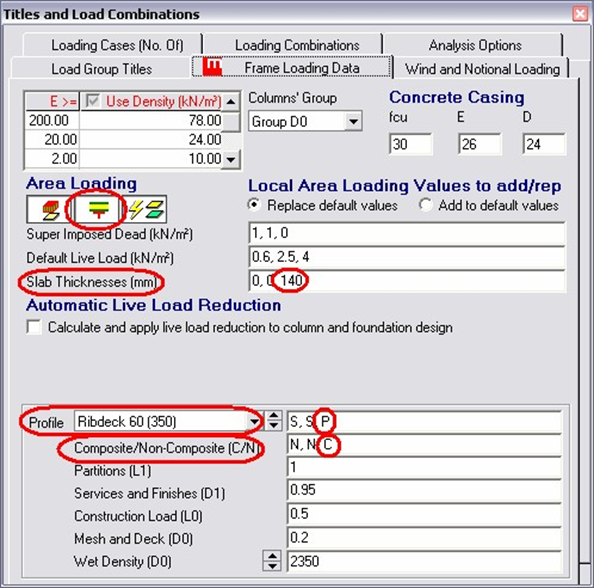Viewport: 594px width, 588px height.
Task: Click the Wet Density spinner arrows
Action: click(272, 561)
